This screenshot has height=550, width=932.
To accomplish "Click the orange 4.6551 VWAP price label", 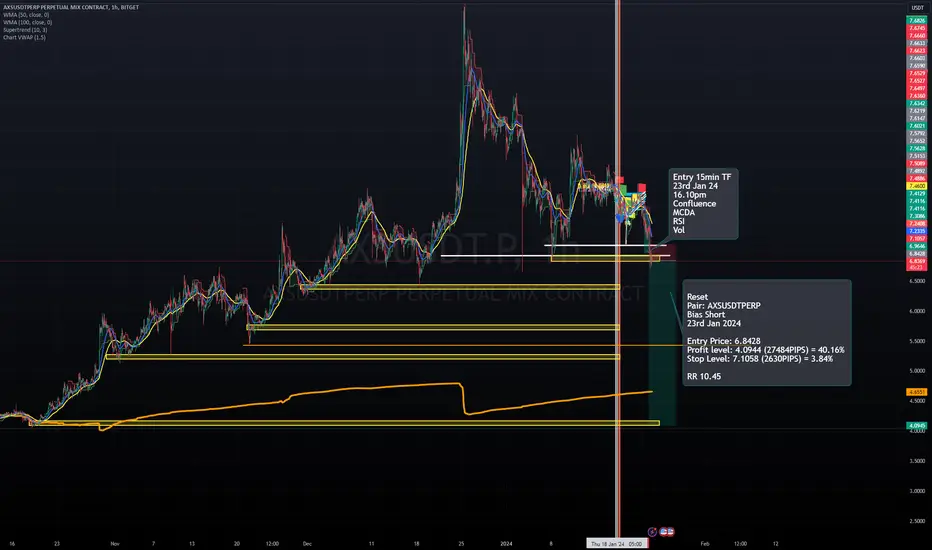I will [917, 392].
